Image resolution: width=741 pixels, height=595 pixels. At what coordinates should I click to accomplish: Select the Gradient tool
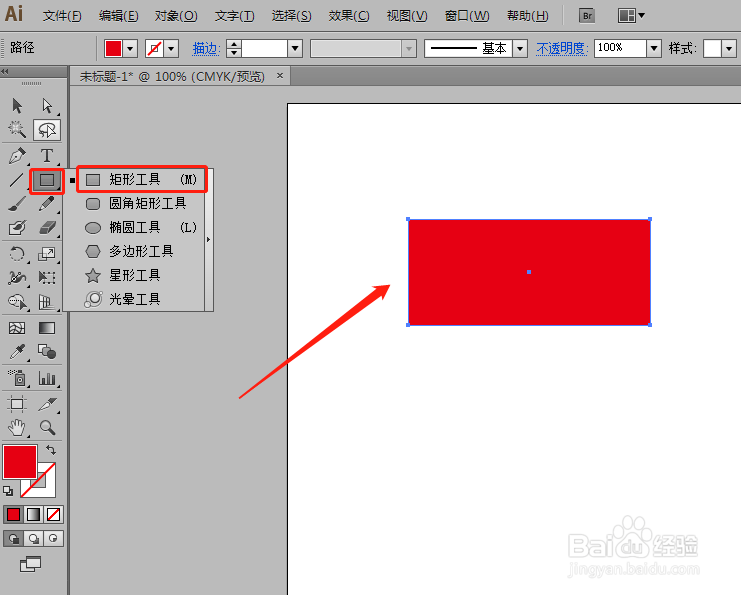coord(47,328)
